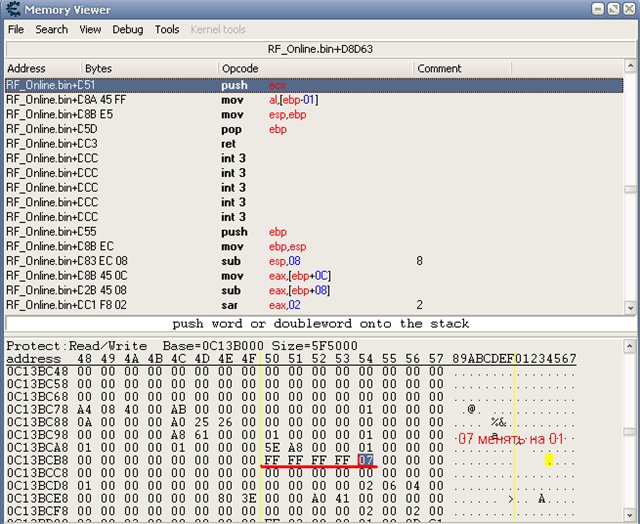Click byte 0A in row 0C13BC88
Viewport: 640px width, 524px height.
[x=84, y=422]
